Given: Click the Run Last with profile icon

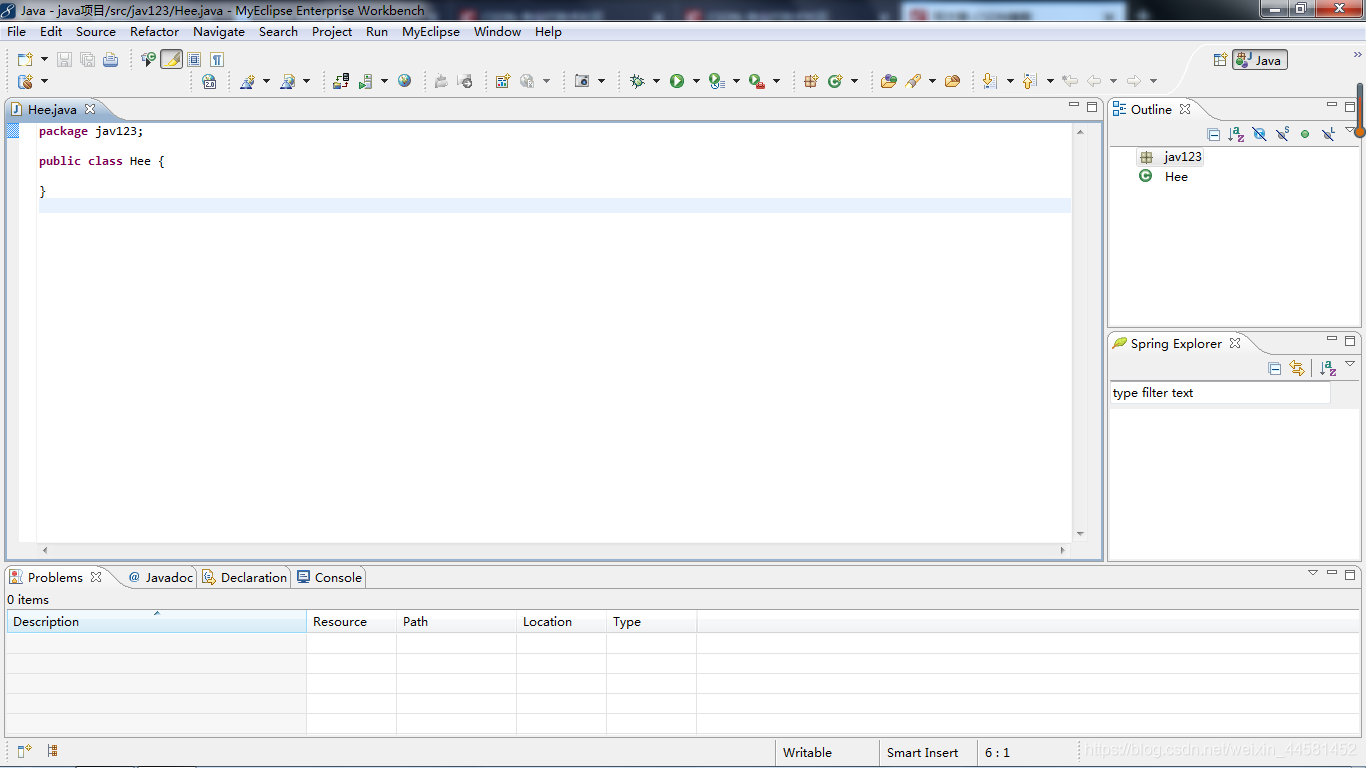Looking at the screenshot, I should pyautogui.click(x=717, y=81).
